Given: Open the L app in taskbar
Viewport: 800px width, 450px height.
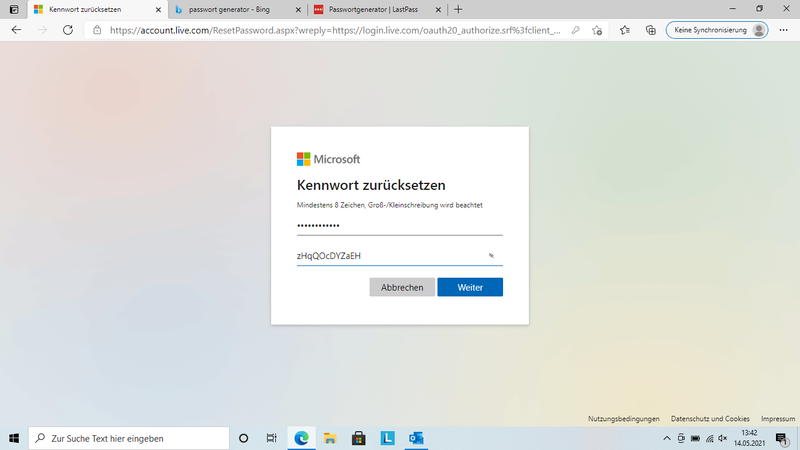Looking at the screenshot, I should [388, 438].
